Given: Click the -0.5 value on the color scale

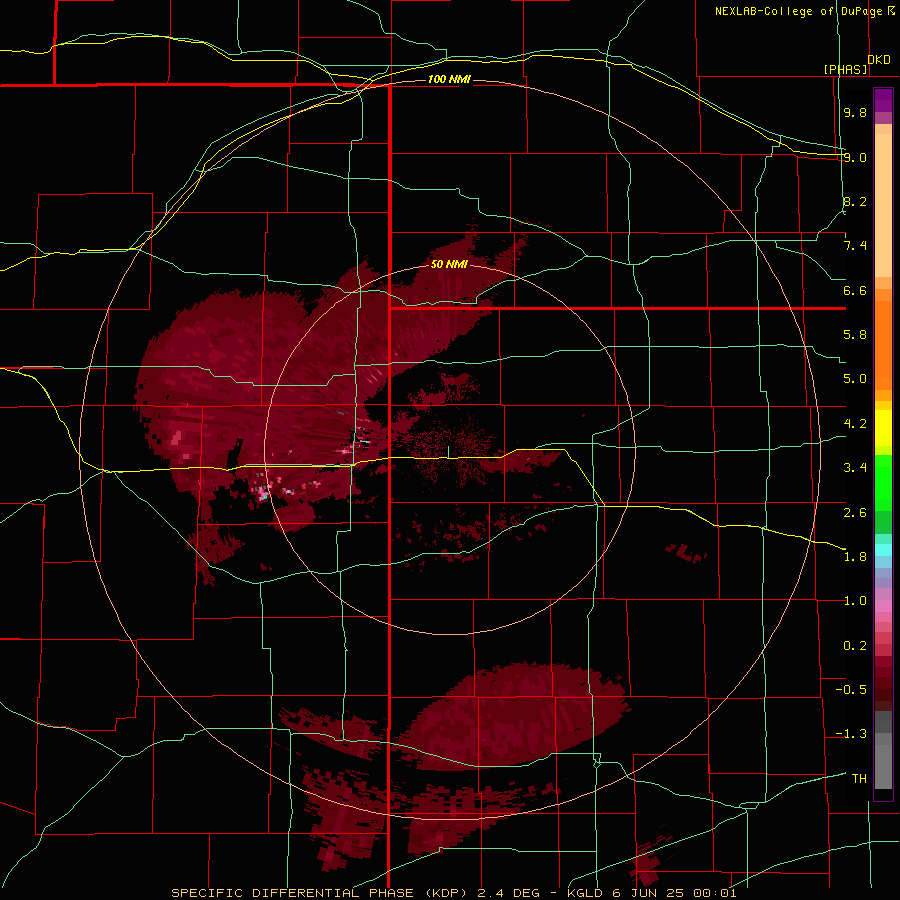Looking at the screenshot, I should coord(851,690).
